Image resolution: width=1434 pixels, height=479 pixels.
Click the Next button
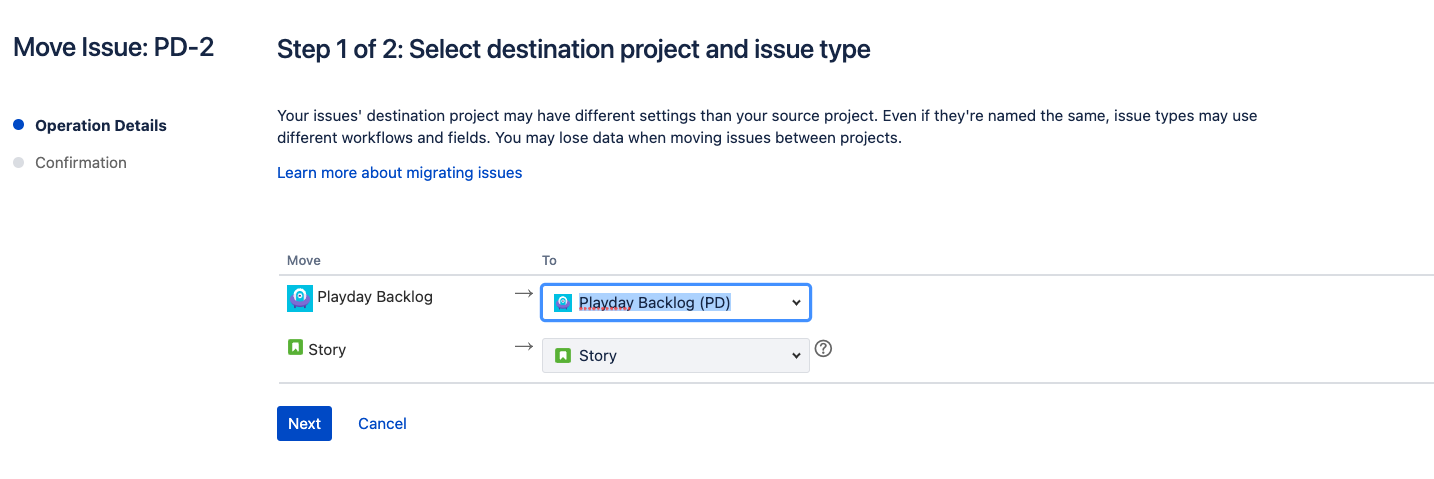click(304, 423)
